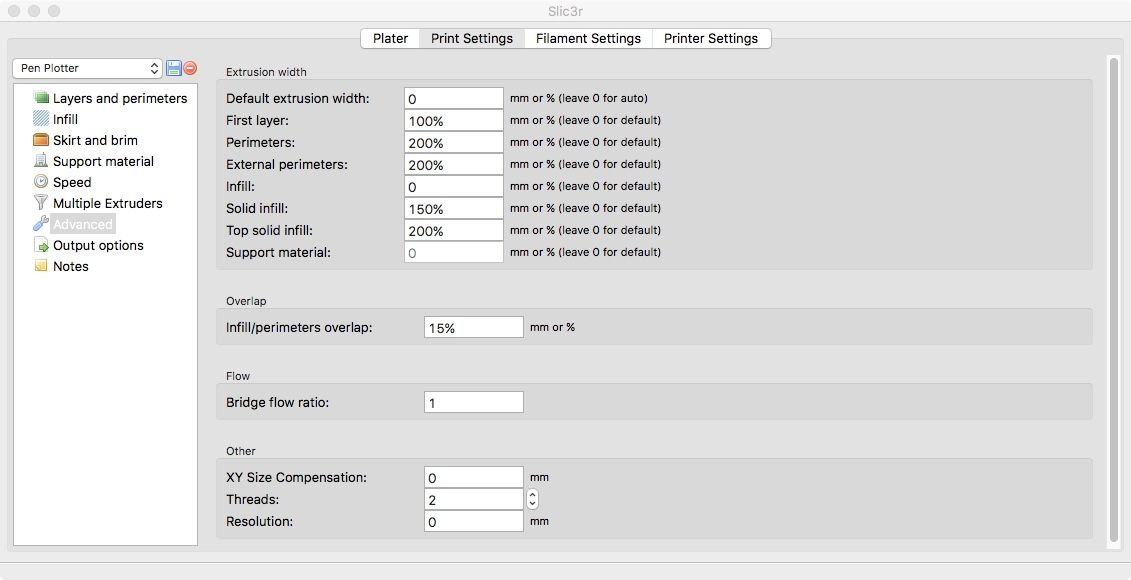Open the Filament Settings tab
This screenshot has height=580, width=1131.
pos(588,38)
